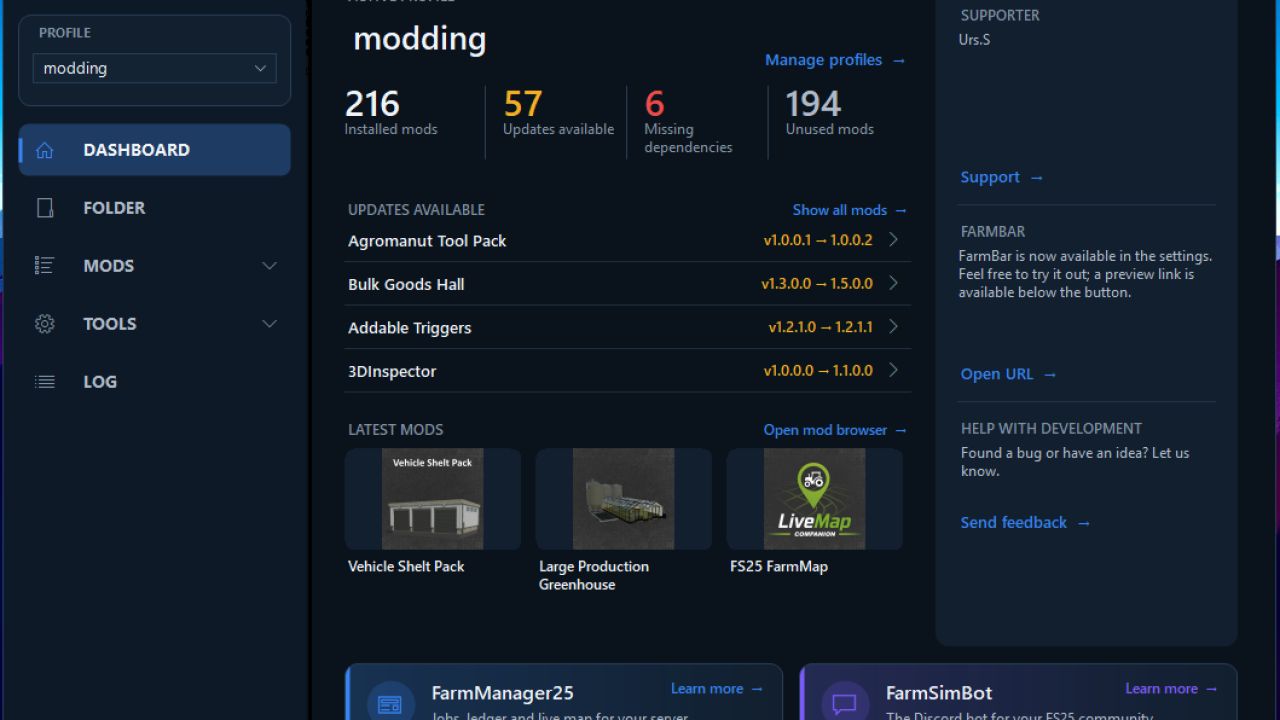This screenshot has height=720, width=1280.
Task: Select the Agromanut Tool Pack row name
Action: click(x=427, y=241)
